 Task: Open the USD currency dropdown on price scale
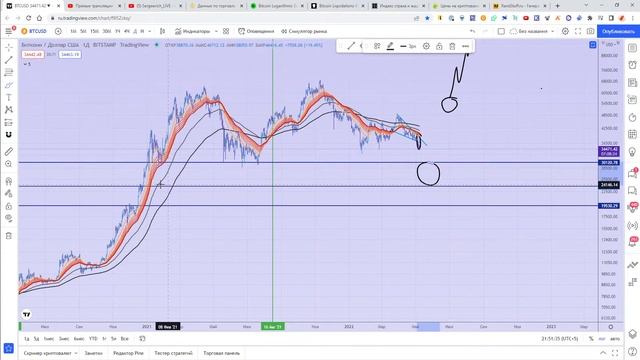[x=610, y=44]
